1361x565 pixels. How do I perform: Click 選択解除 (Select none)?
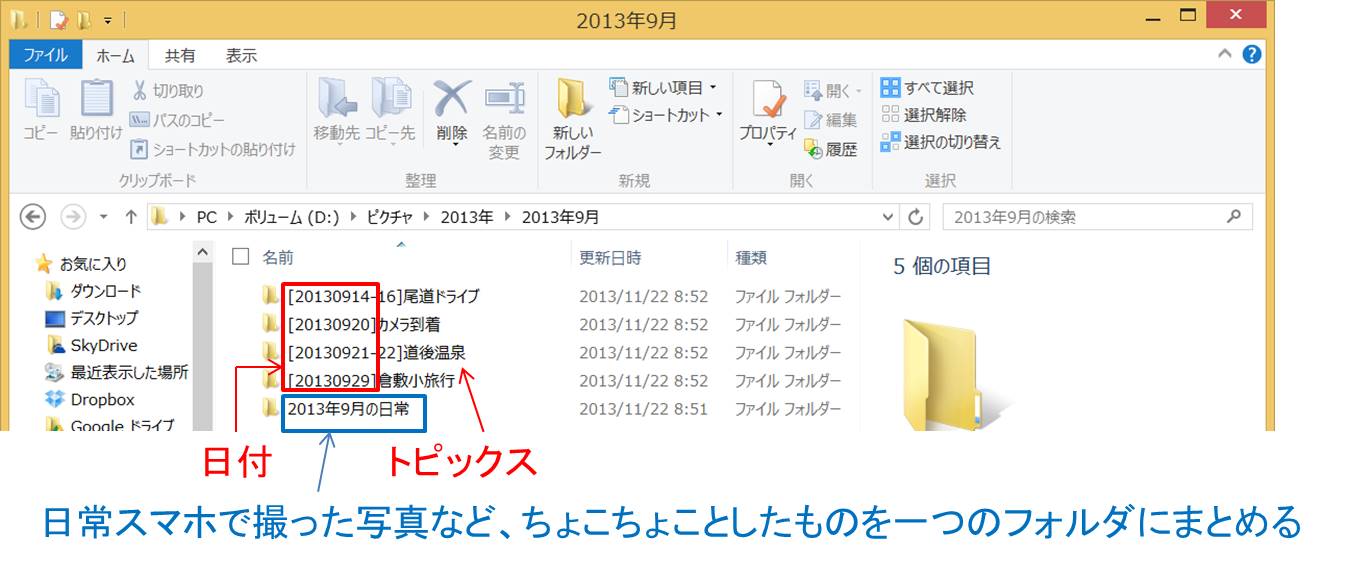[923, 115]
